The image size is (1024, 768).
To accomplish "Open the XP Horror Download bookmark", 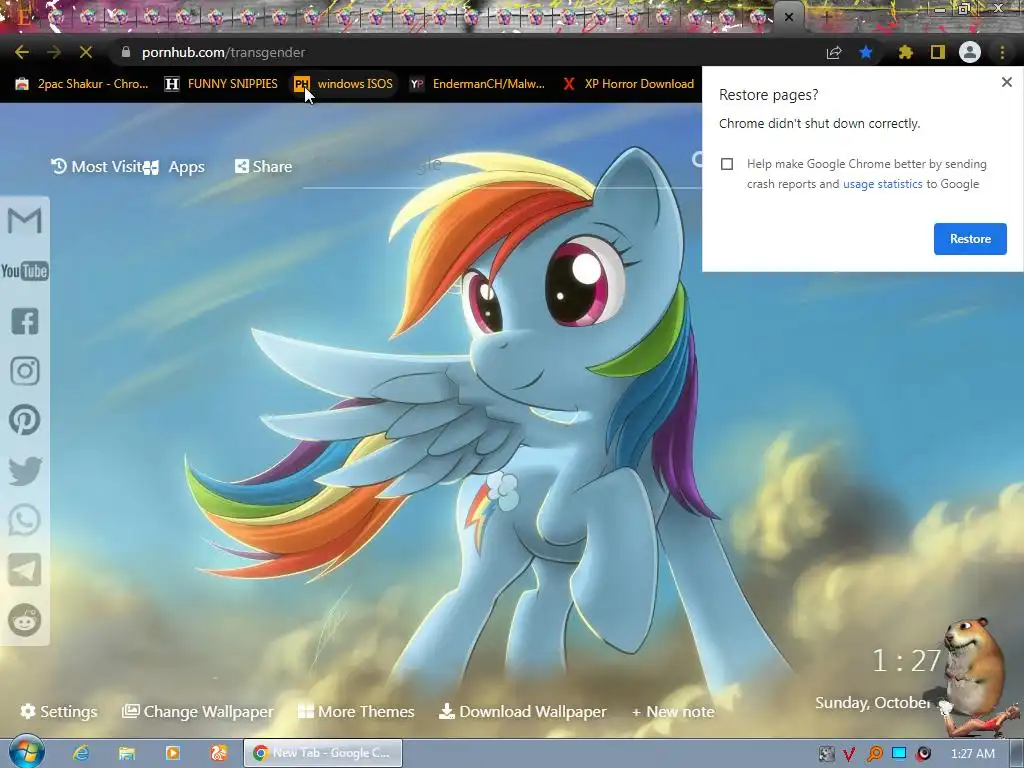I will [628, 84].
